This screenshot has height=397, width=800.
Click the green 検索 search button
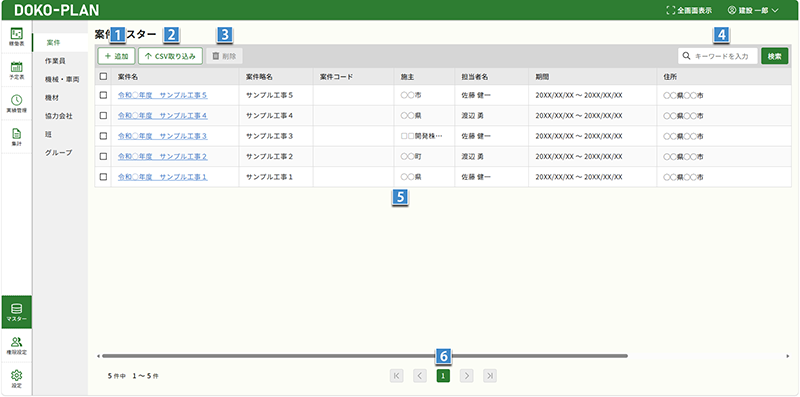(774, 56)
